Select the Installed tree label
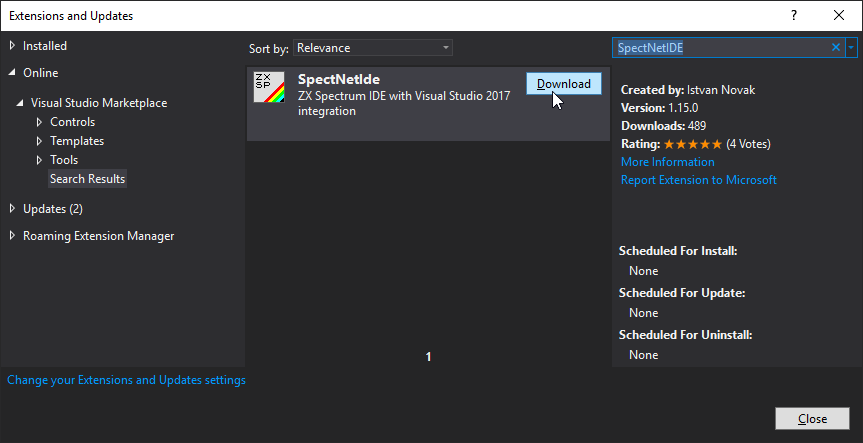 pyautogui.click(x=45, y=46)
